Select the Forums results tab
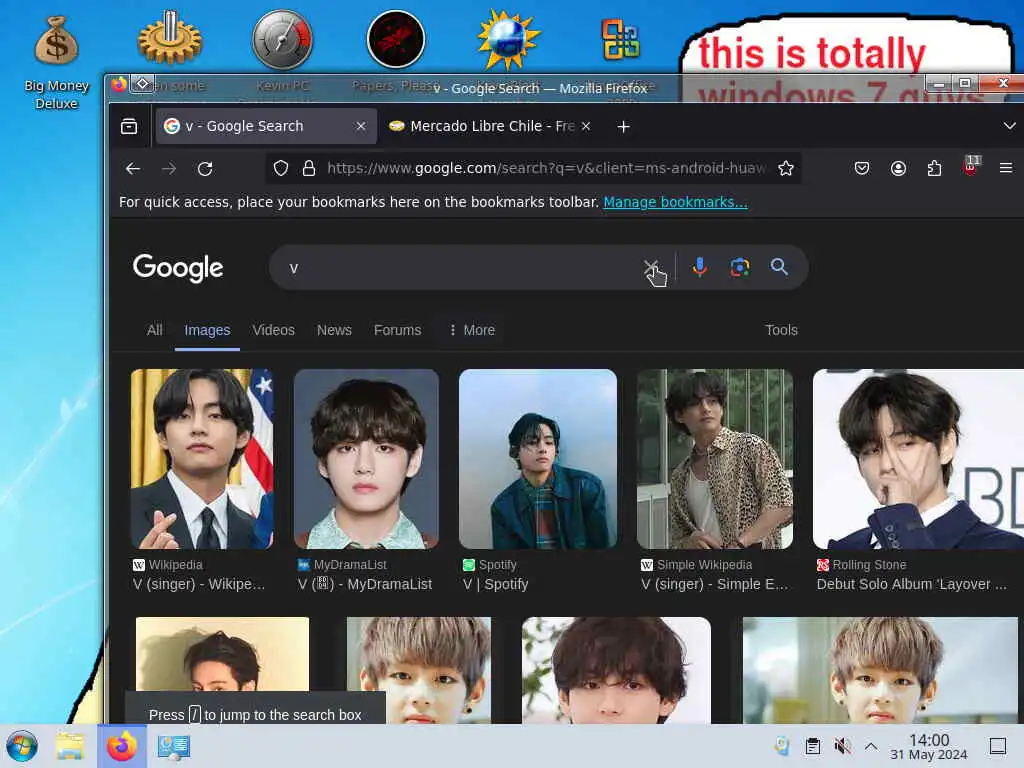Viewport: 1024px width, 768px height. coord(398,330)
